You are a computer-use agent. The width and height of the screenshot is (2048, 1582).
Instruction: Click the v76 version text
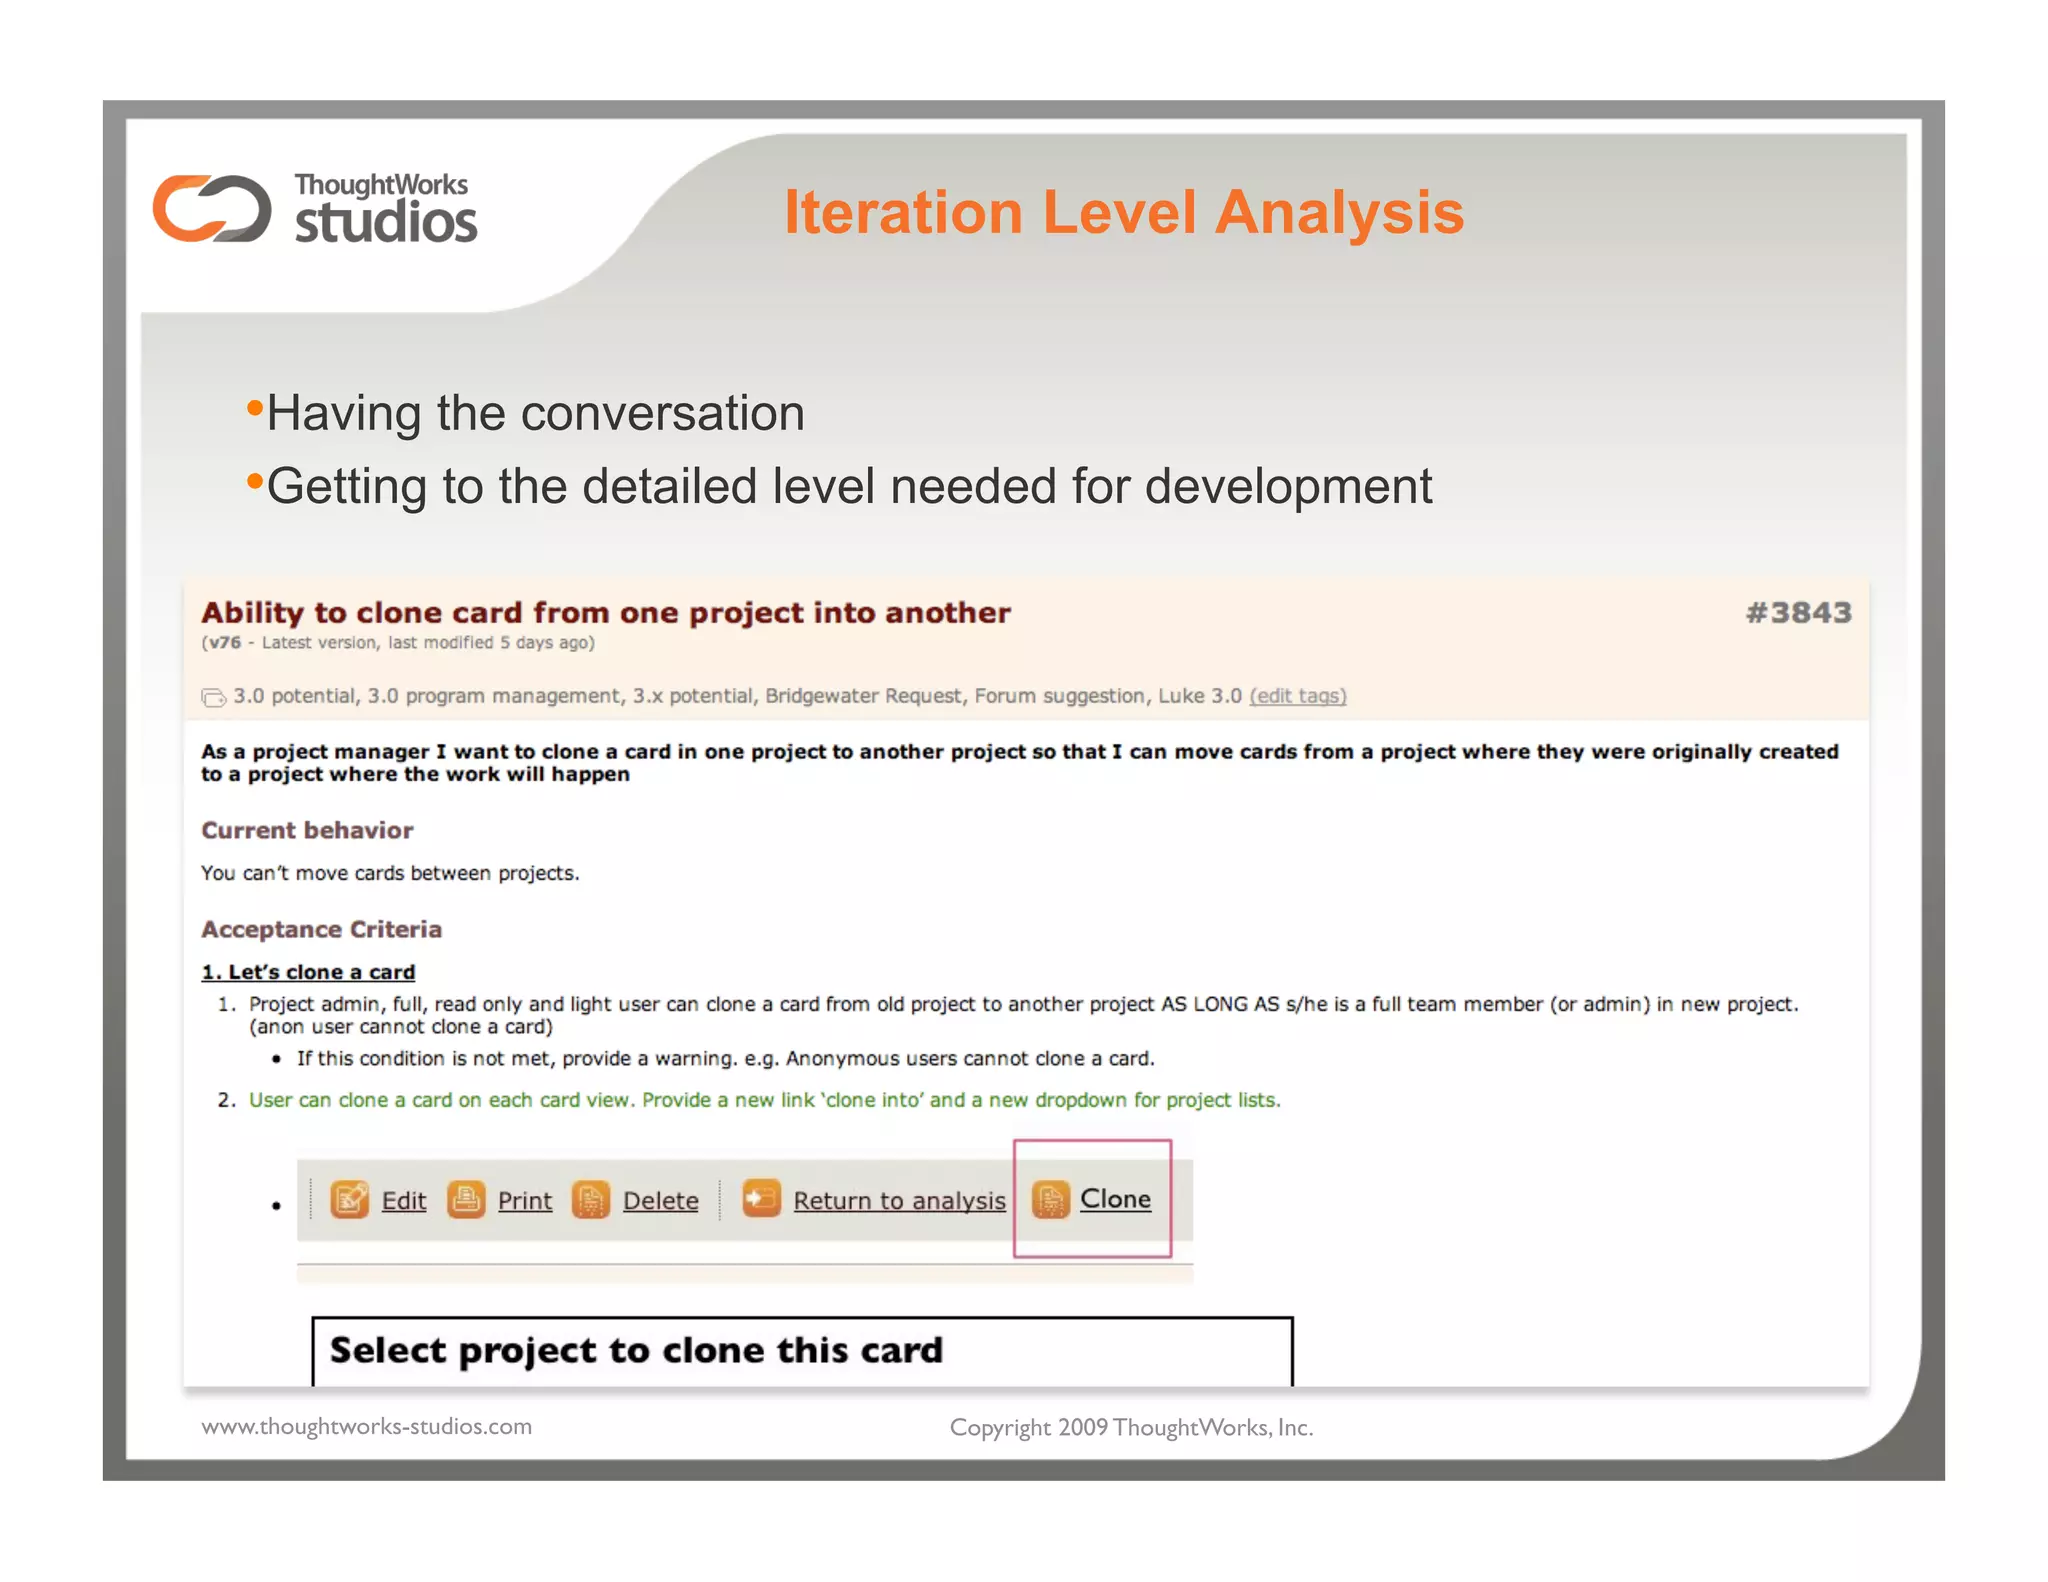point(224,642)
